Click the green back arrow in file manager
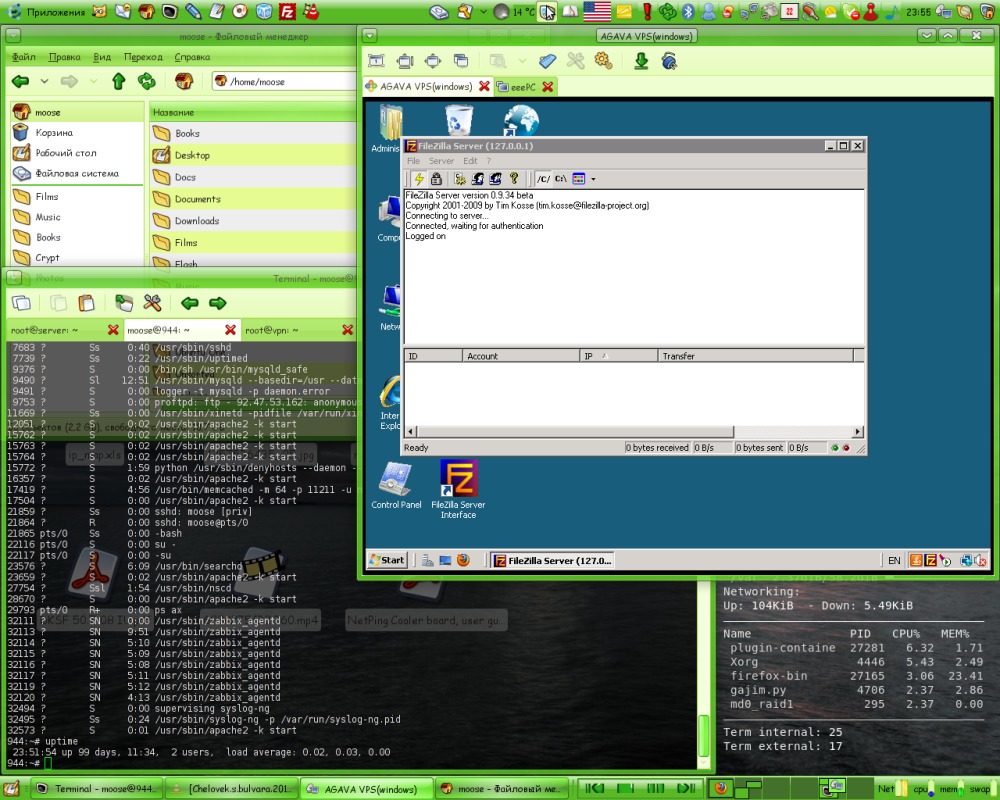 20,81
